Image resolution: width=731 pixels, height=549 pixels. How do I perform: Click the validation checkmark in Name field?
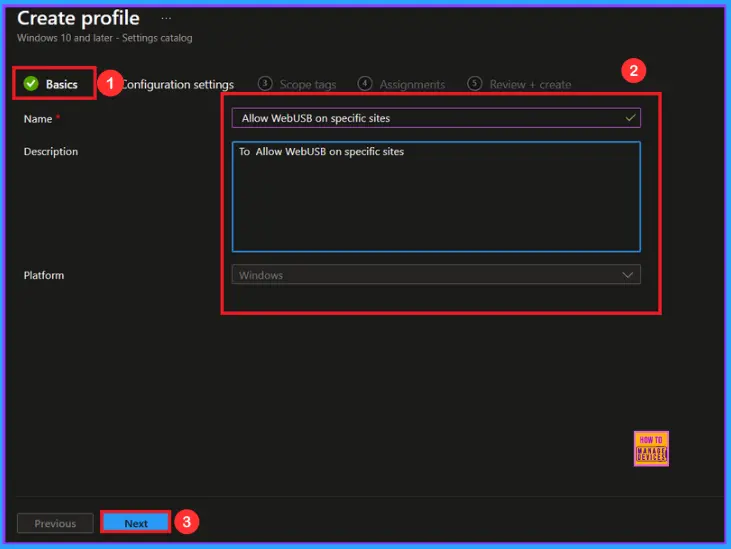(630, 118)
